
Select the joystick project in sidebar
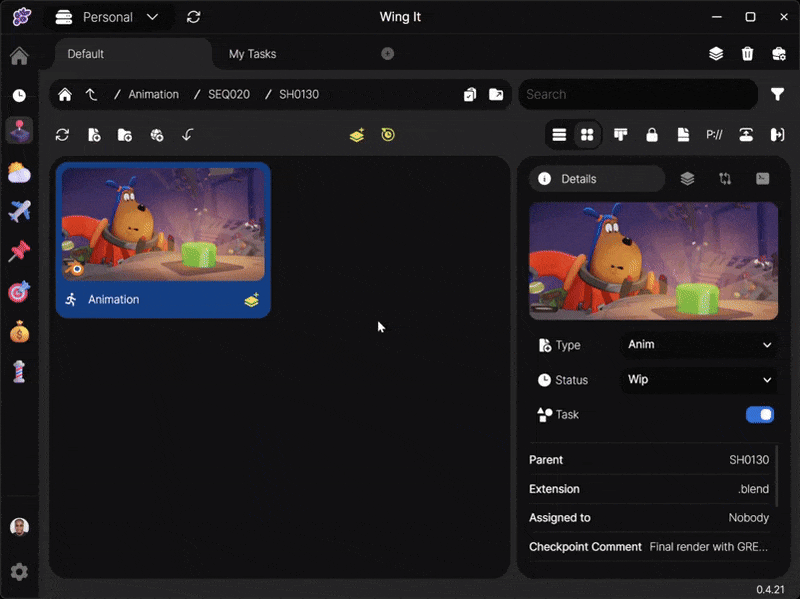[x=19, y=131]
